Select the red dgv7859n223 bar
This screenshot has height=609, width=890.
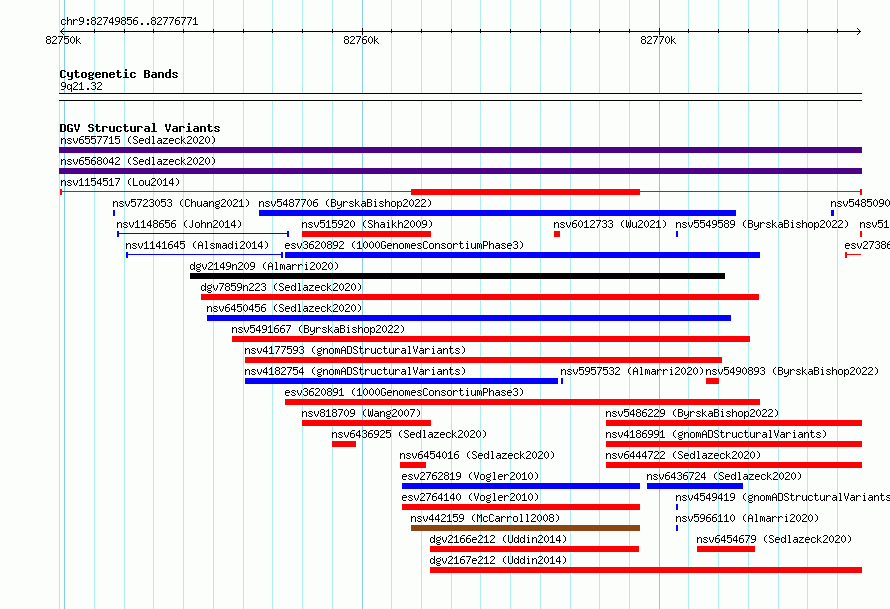click(480, 297)
